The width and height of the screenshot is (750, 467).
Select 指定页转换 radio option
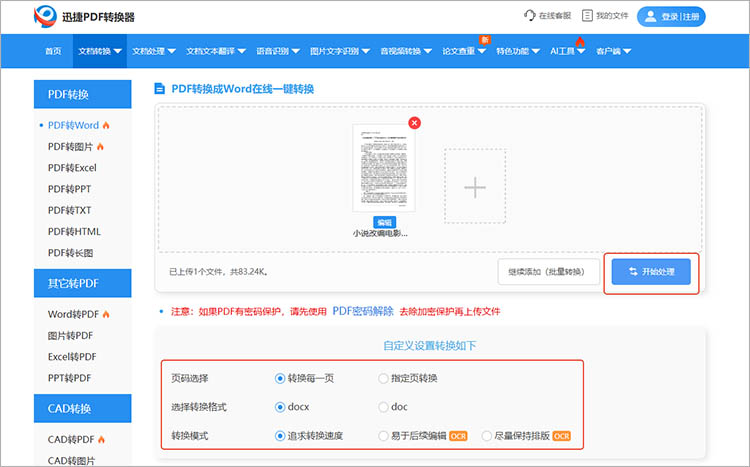coord(383,378)
